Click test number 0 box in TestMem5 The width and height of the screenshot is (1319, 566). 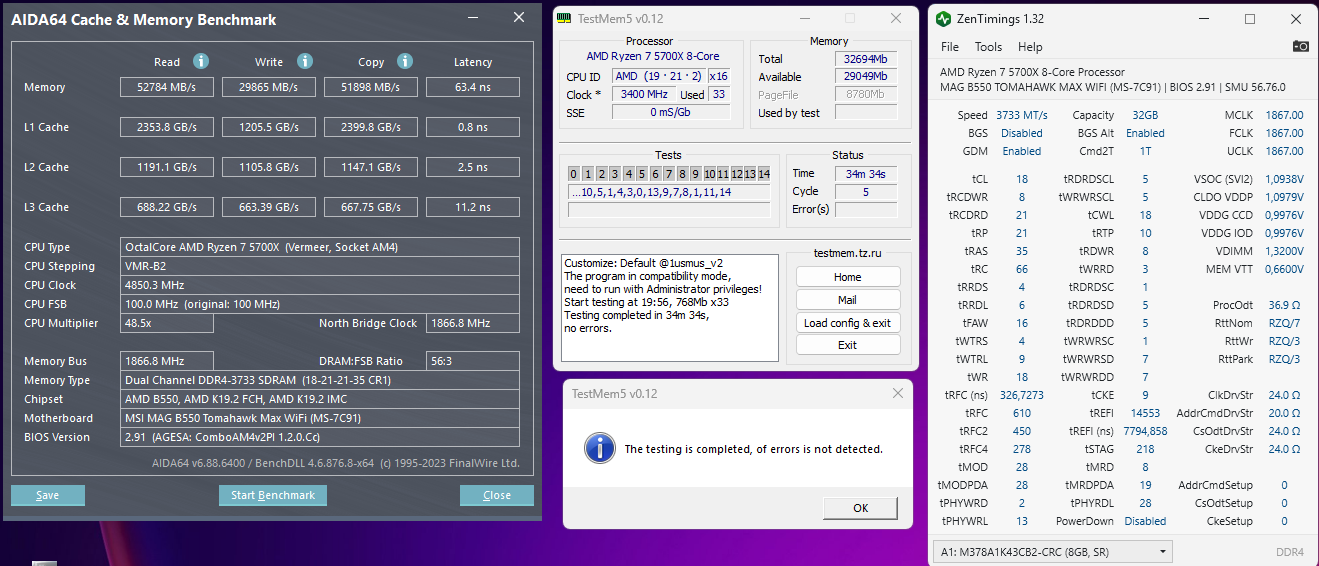(574, 174)
